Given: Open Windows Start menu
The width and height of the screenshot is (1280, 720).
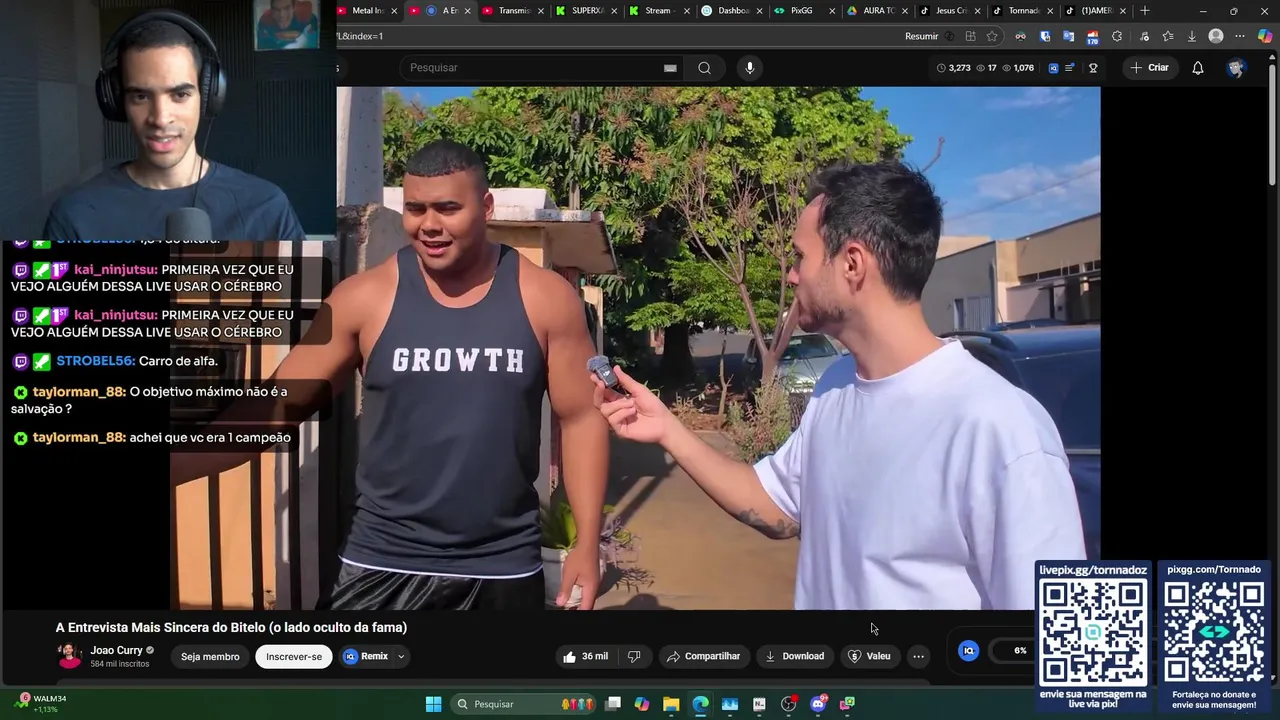Looking at the screenshot, I should (433, 704).
